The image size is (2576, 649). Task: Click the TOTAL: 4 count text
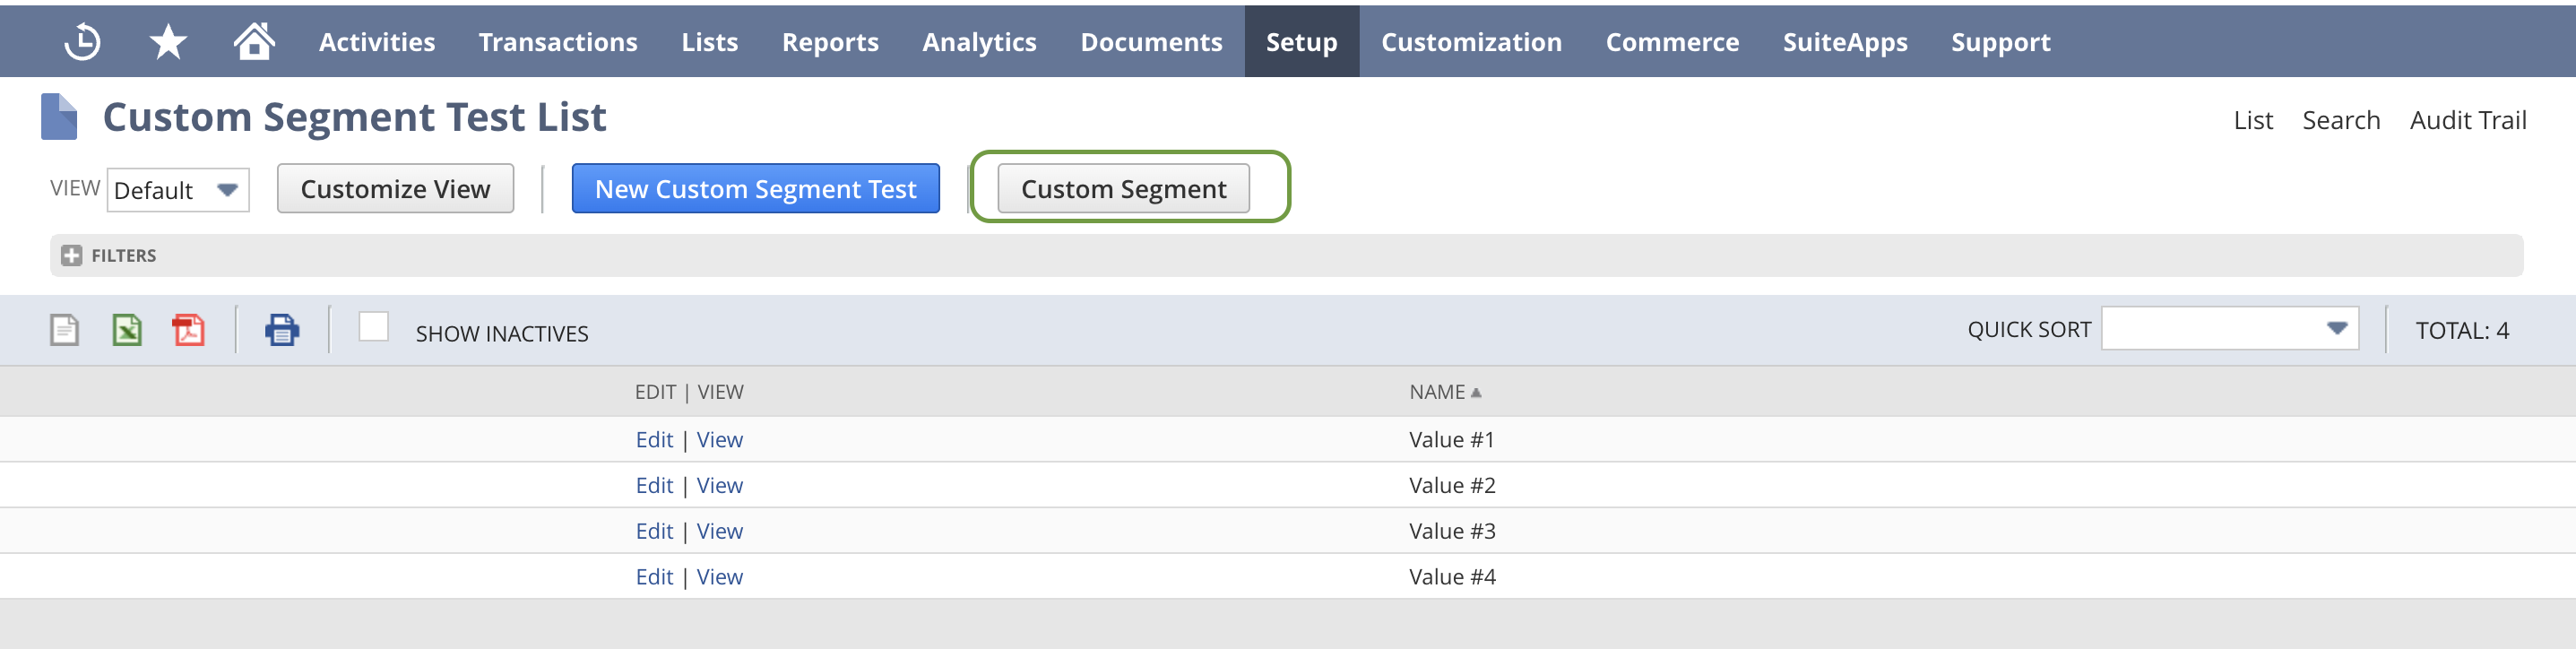click(x=2461, y=331)
